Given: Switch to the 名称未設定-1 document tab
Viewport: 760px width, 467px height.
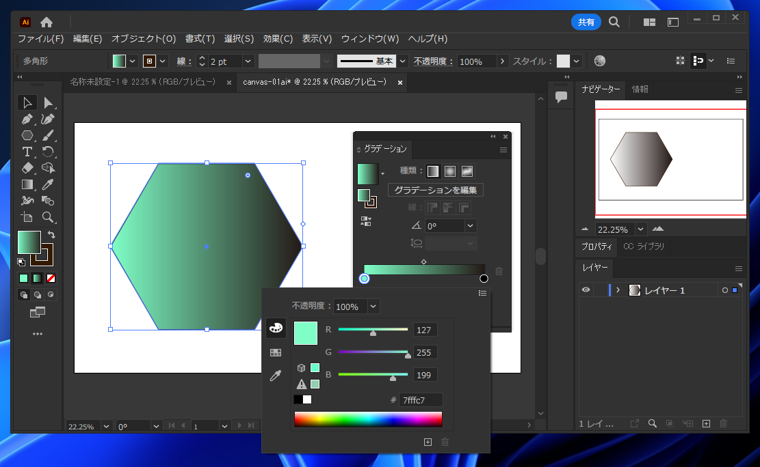Looking at the screenshot, I should [142, 82].
